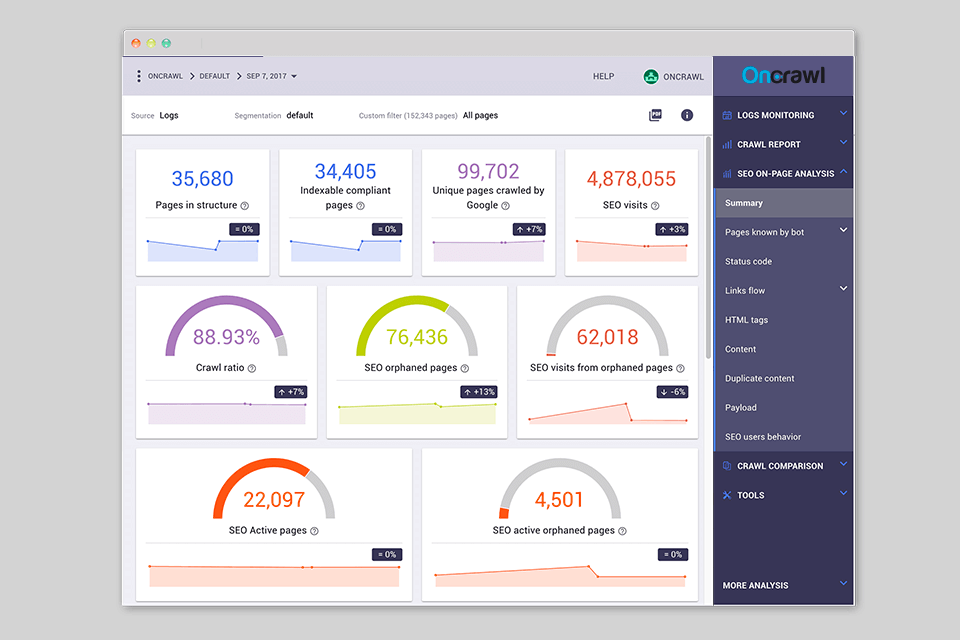Click the +13% trend badge

479,392
